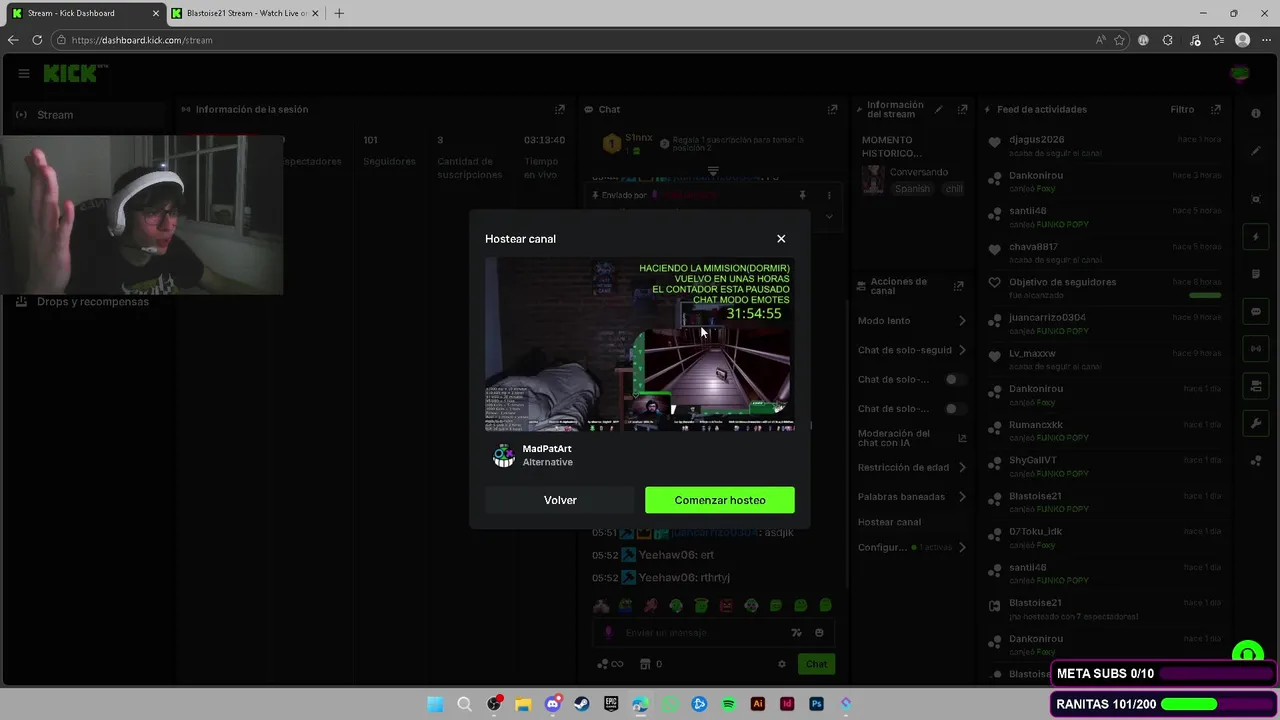Pop out the Acciones de canal panel
1280x720 pixels.
[x=958, y=286]
